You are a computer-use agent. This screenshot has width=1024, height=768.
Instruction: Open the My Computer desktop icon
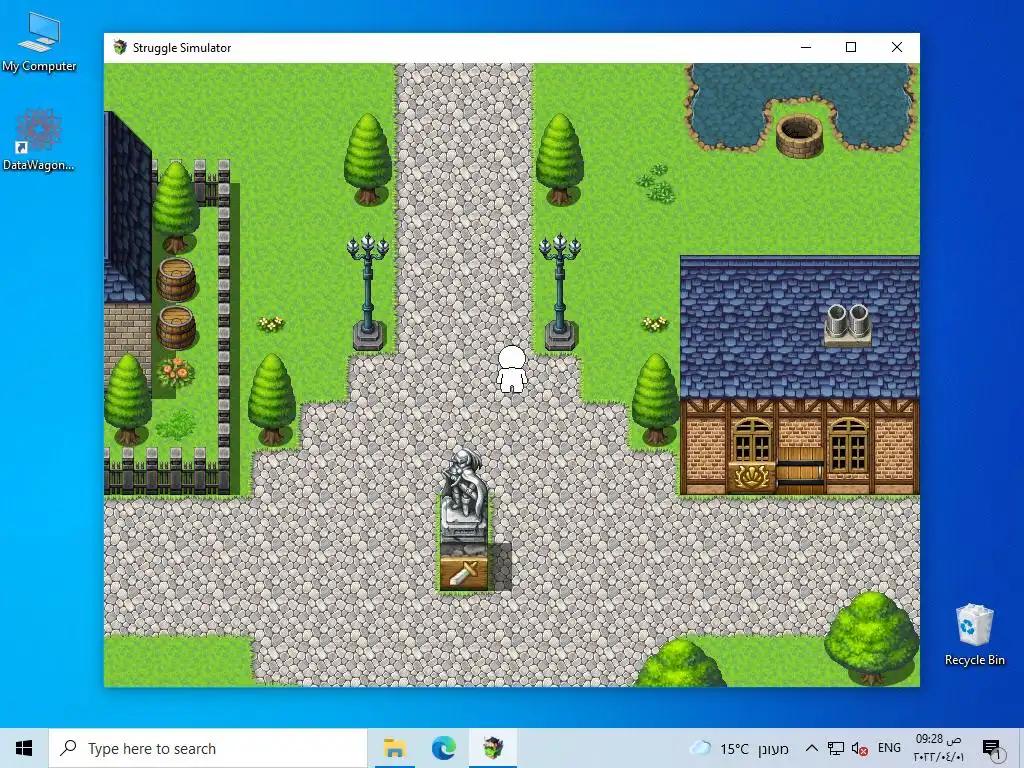[x=39, y=42]
